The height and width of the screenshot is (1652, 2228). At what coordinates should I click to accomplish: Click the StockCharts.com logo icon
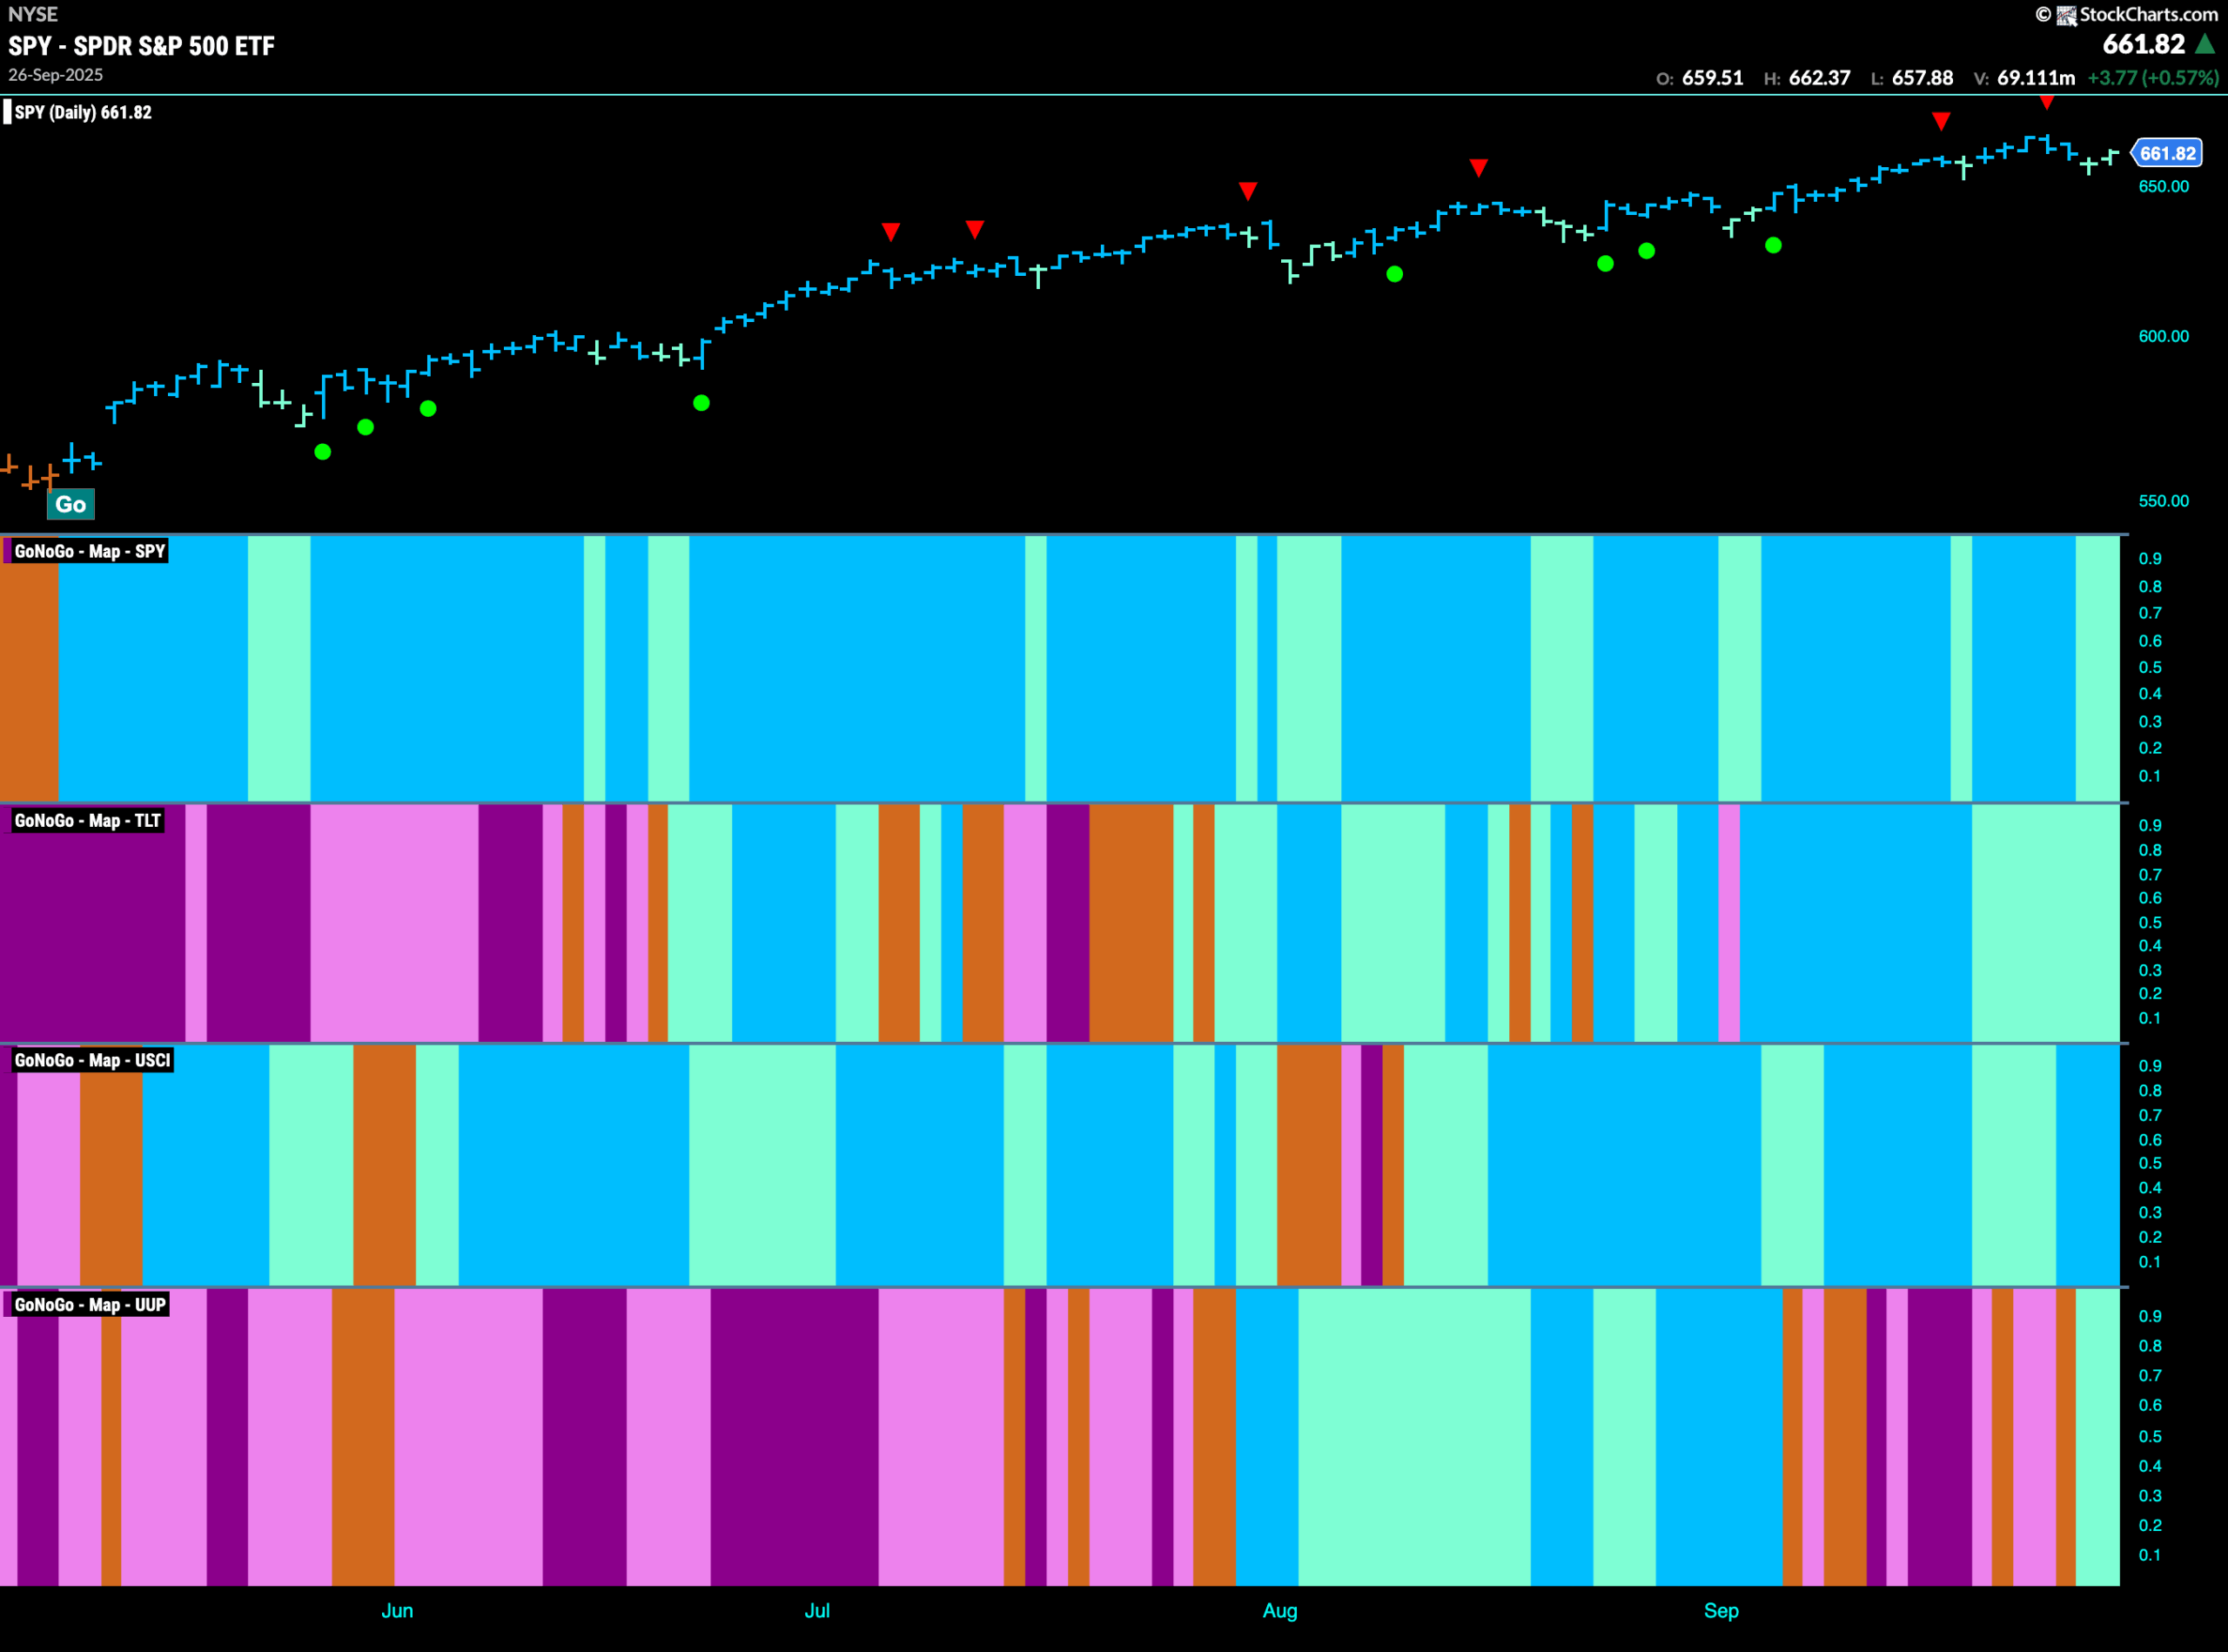[x=2066, y=15]
